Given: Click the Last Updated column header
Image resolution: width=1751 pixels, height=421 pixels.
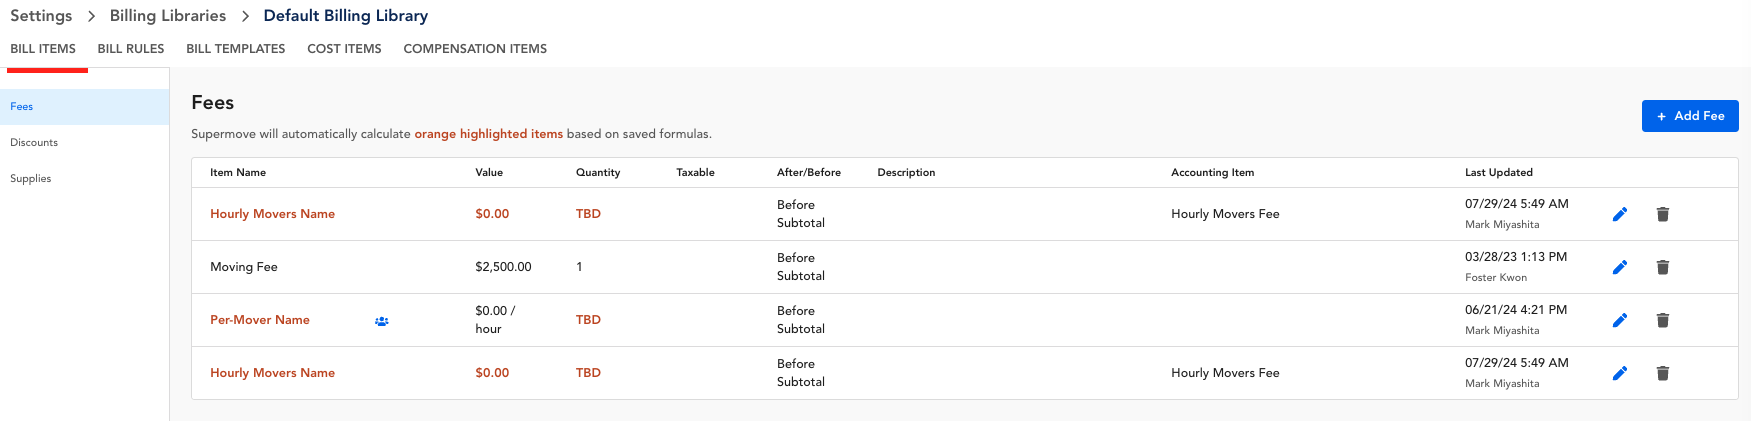Looking at the screenshot, I should pyautogui.click(x=1499, y=173).
